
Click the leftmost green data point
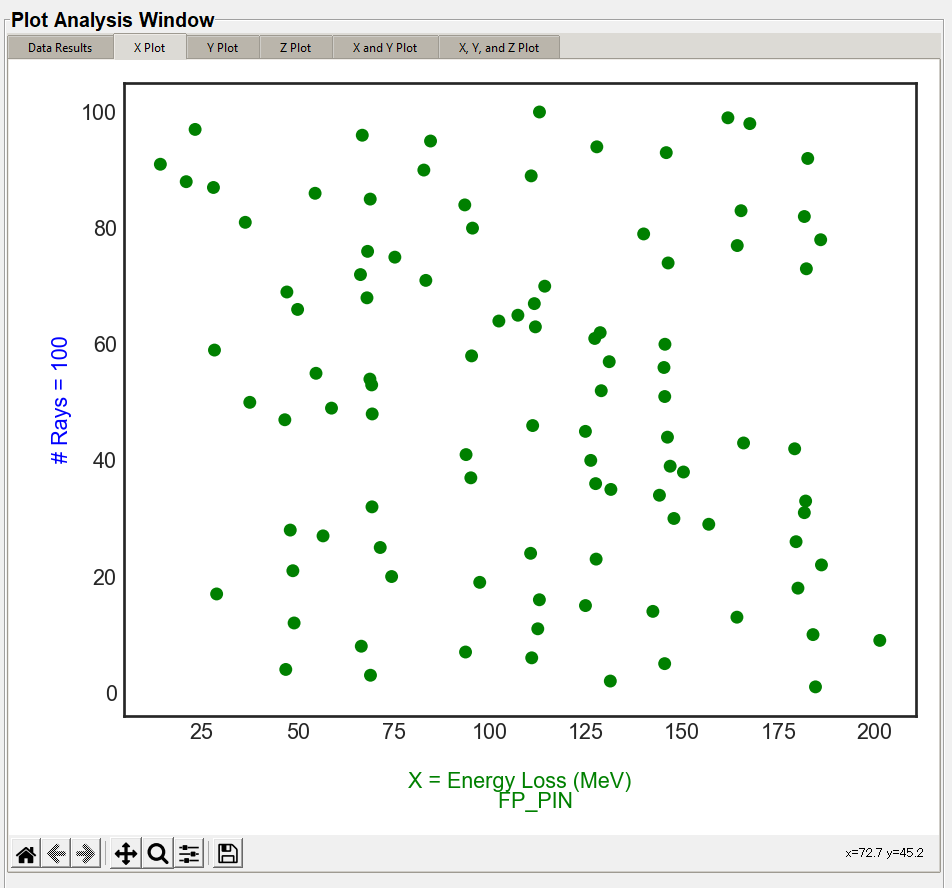pyautogui.click(x=160, y=165)
